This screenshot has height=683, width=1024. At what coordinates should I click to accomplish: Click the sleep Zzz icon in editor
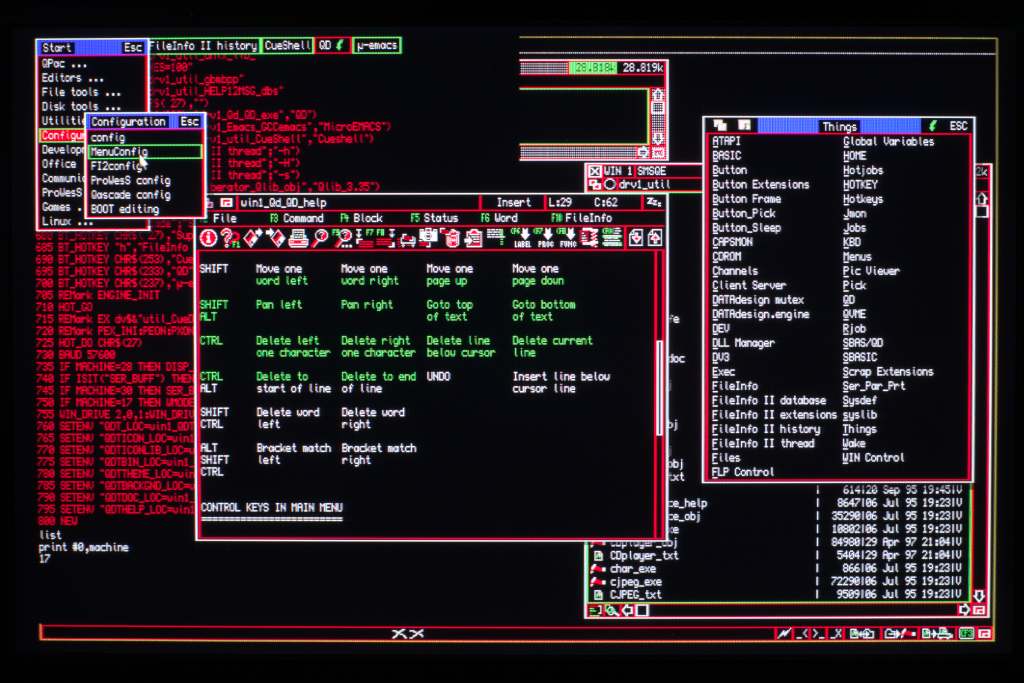click(x=654, y=202)
